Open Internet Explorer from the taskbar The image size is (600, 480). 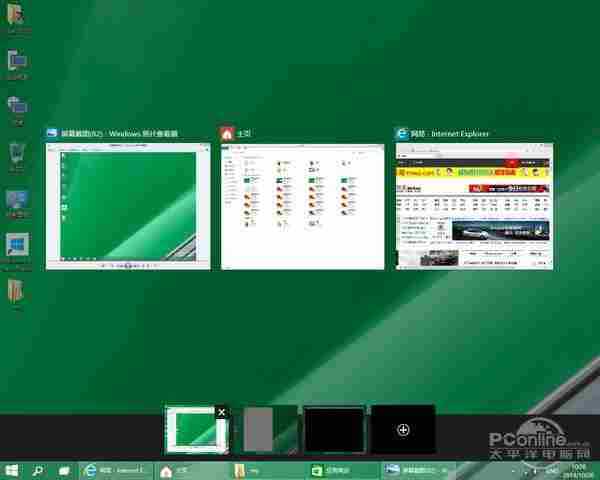point(114,469)
